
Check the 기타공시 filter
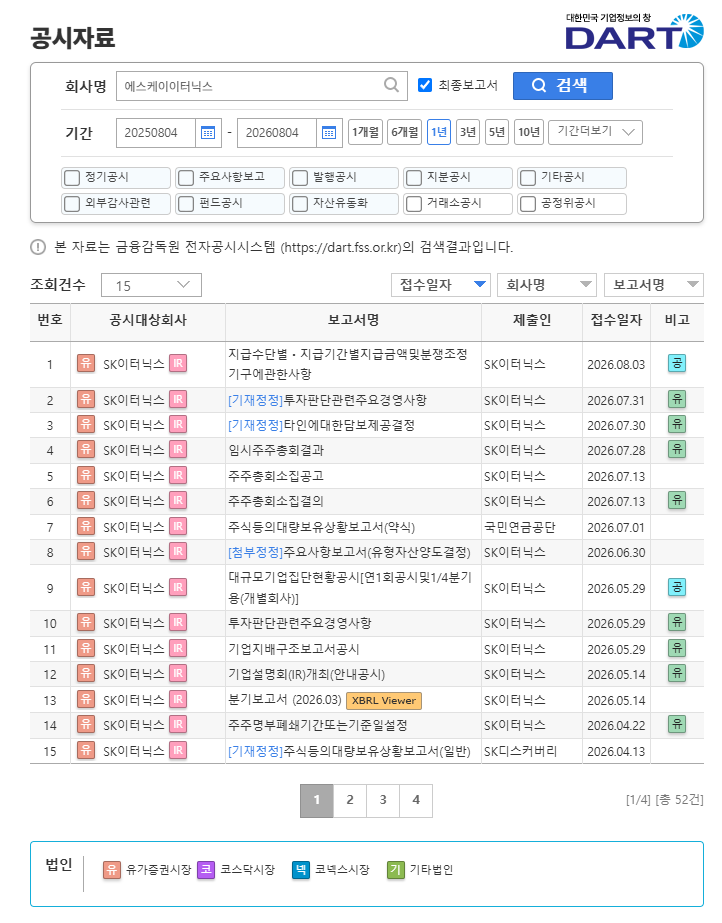528,177
